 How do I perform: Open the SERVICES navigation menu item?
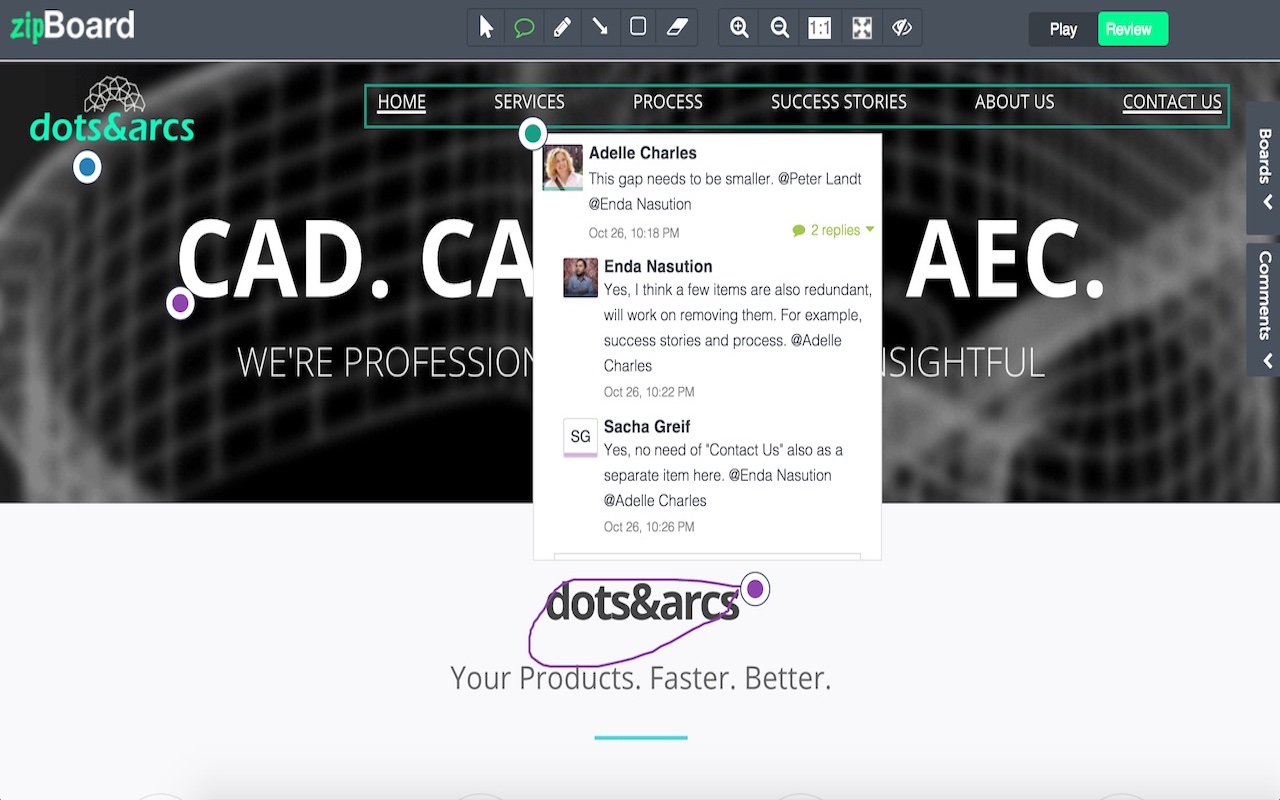coord(529,102)
